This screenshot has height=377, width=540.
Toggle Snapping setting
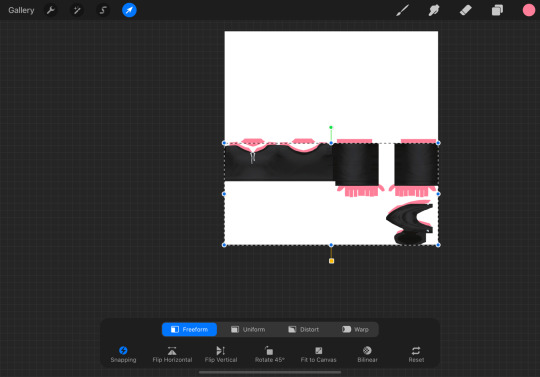click(123, 354)
